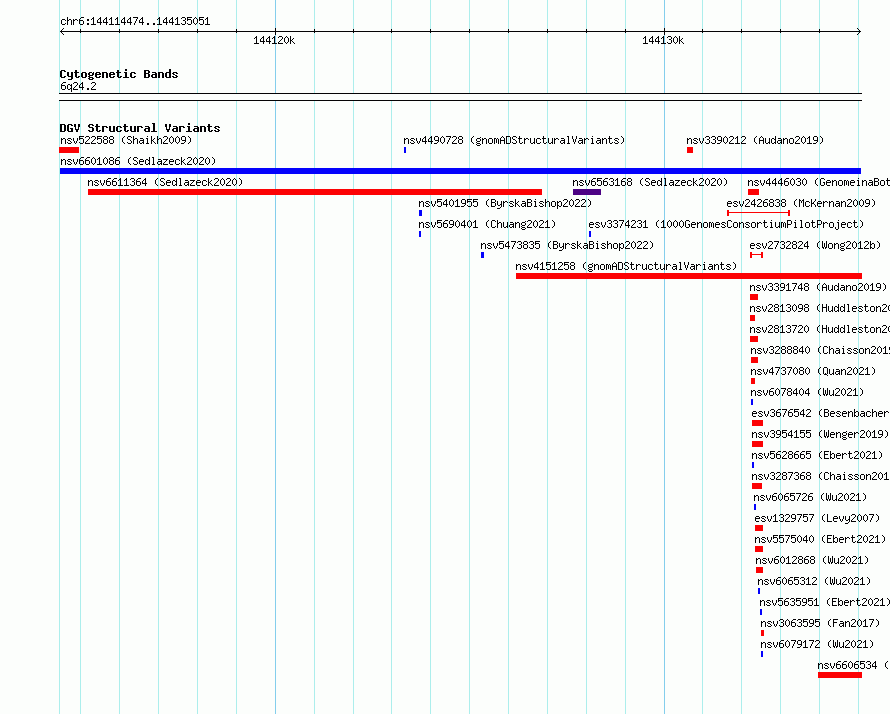Click the purple nsv6563168 variant bar

pyautogui.click(x=587, y=192)
